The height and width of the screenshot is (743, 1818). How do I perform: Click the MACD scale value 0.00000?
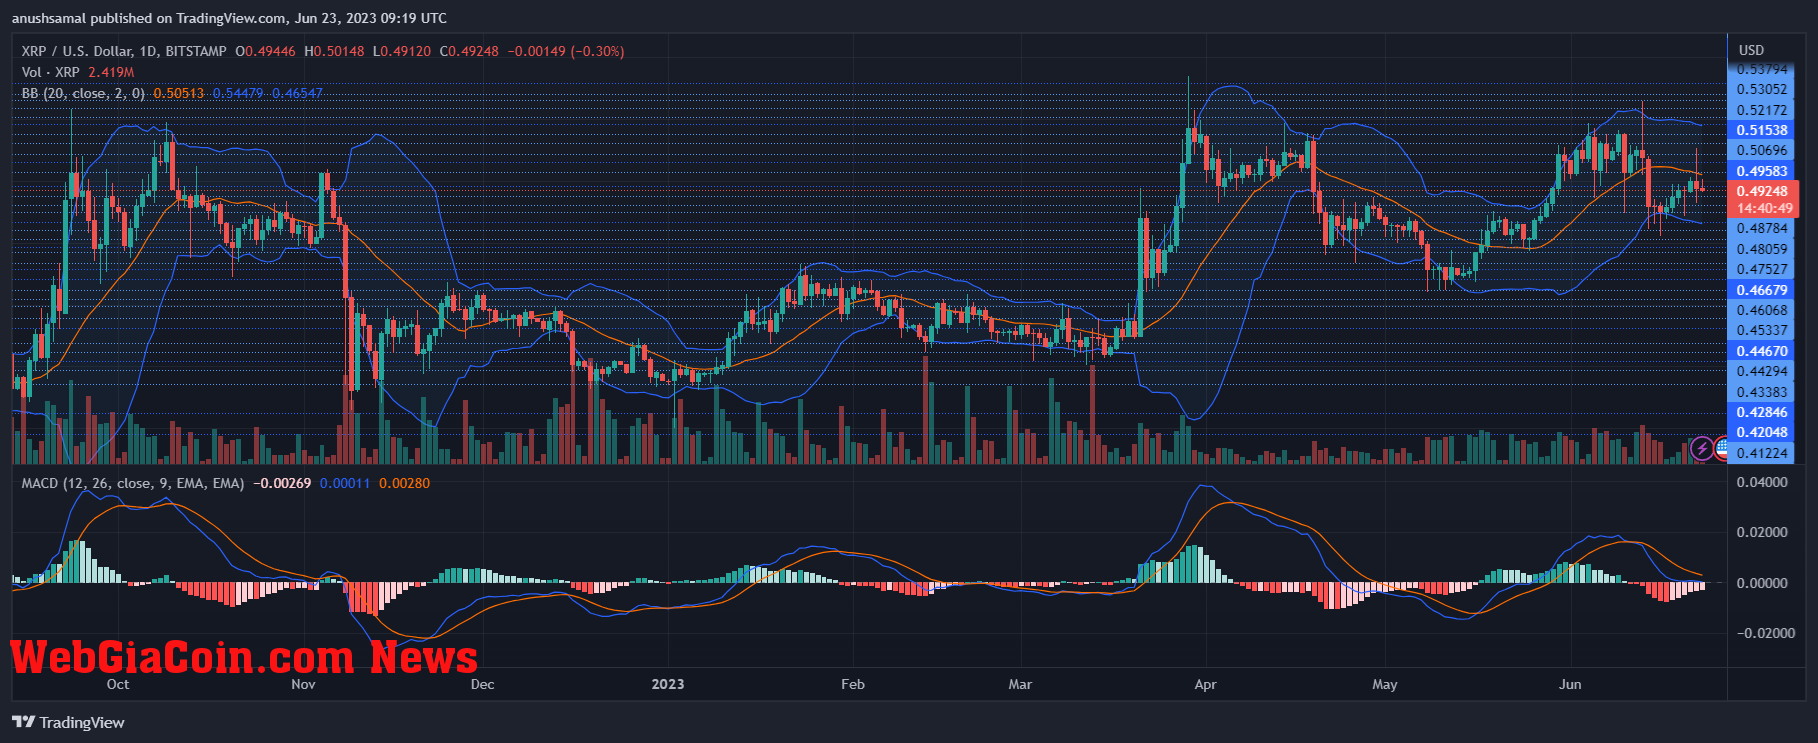(1762, 583)
